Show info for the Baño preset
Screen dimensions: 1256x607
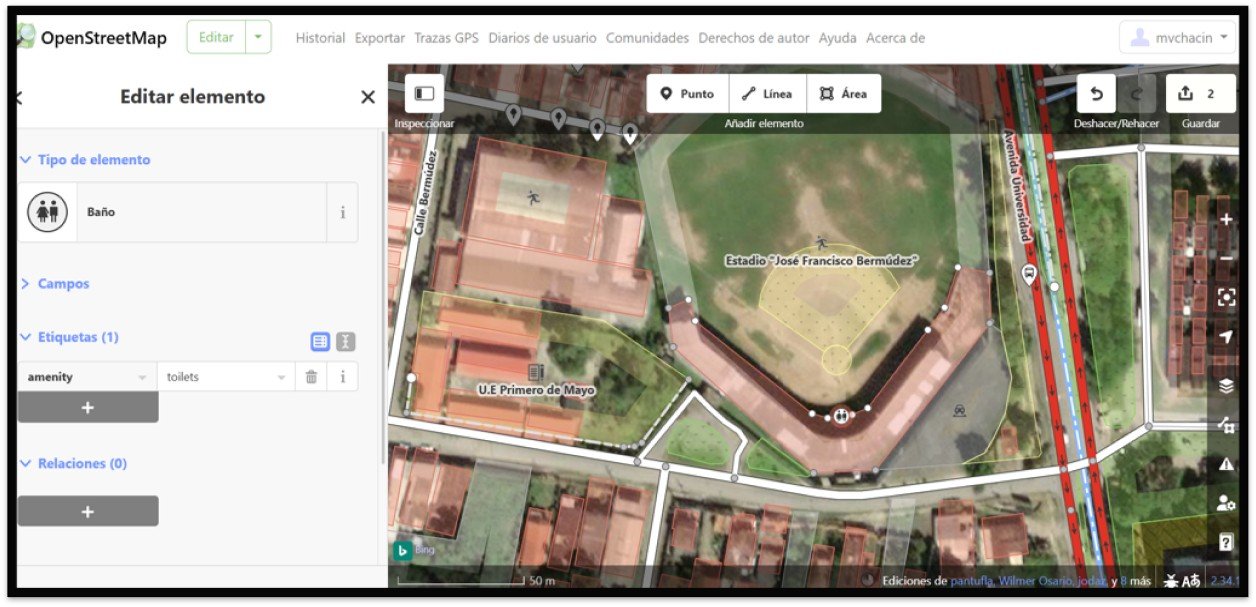coord(343,212)
